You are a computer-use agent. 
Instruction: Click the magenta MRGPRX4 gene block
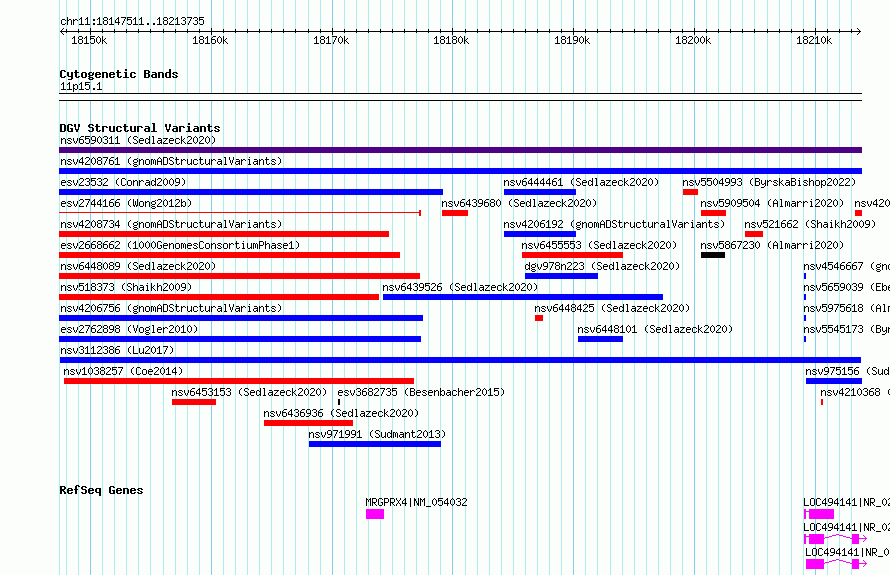click(x=375, y=514)
